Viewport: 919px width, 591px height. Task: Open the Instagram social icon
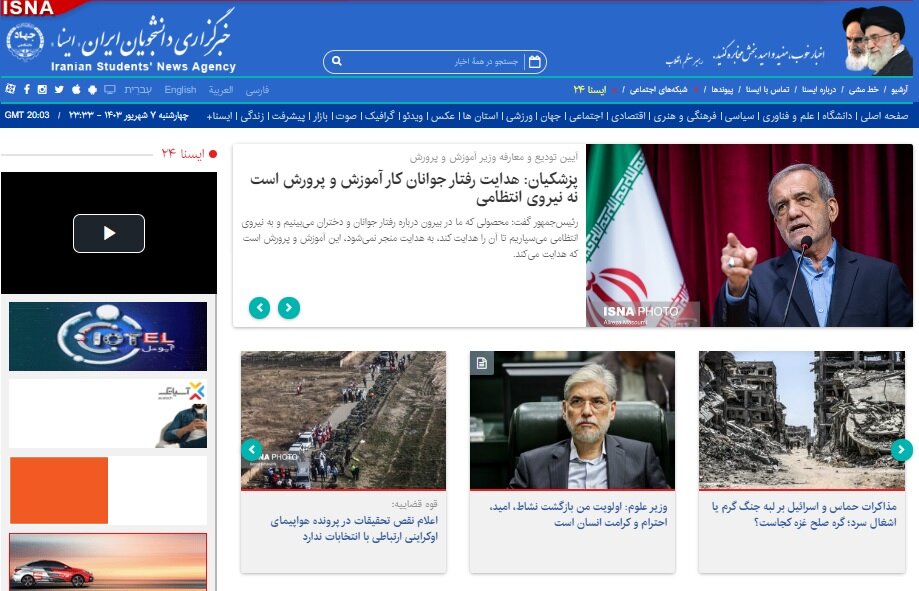point(42,90)
